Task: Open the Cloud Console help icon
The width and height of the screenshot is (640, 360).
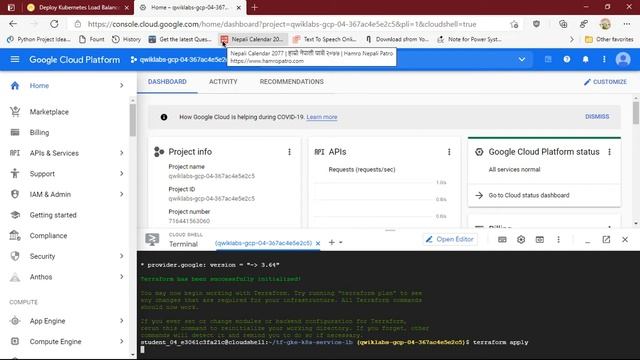Action: pos(567,60)
